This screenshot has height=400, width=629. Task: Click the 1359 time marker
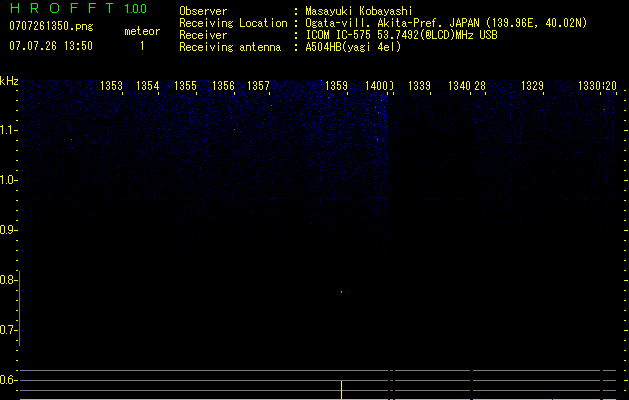coord(336,86)
